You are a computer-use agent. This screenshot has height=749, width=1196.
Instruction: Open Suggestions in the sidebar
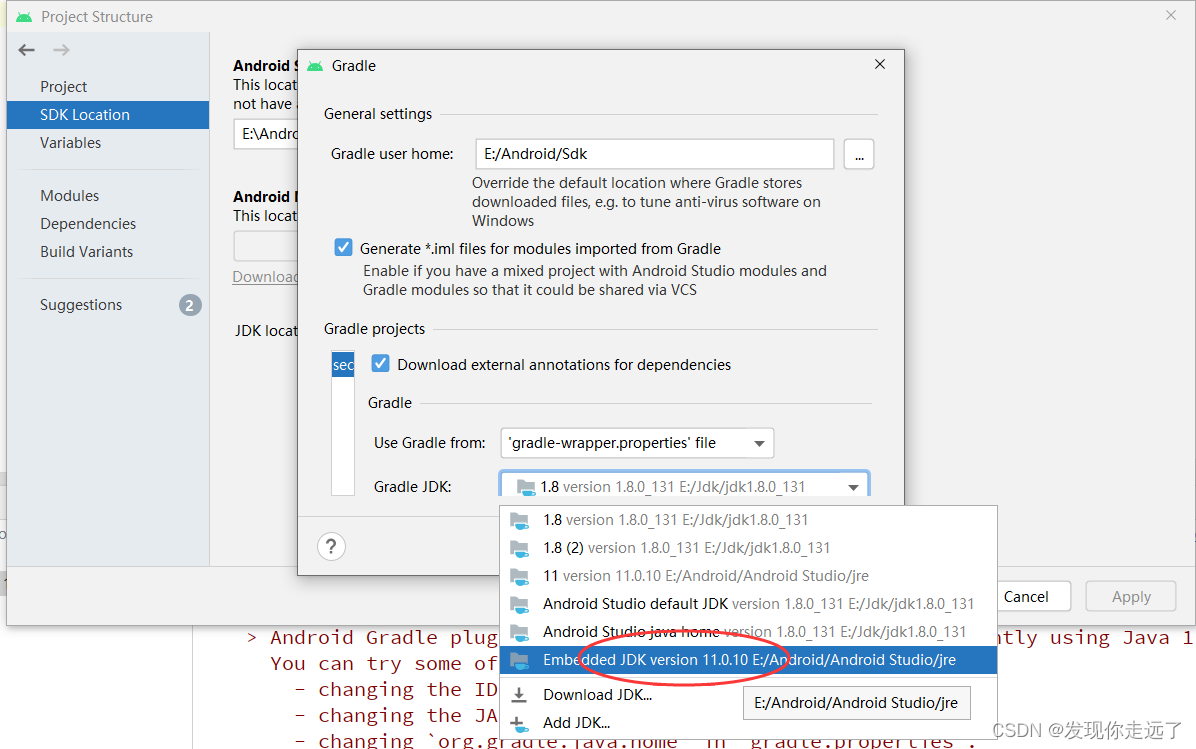tap(81, 305)
